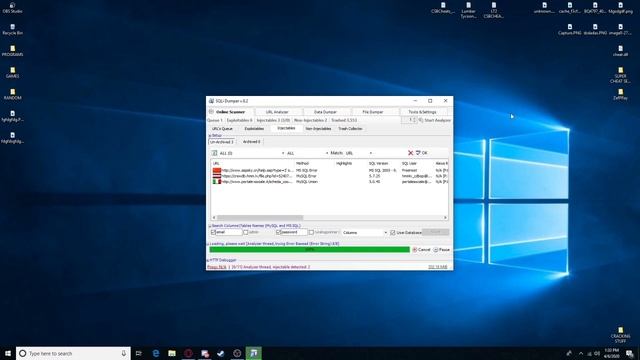Click the red X clear filter icon
Screen dimensions: 640x360
tap(411, 153)
